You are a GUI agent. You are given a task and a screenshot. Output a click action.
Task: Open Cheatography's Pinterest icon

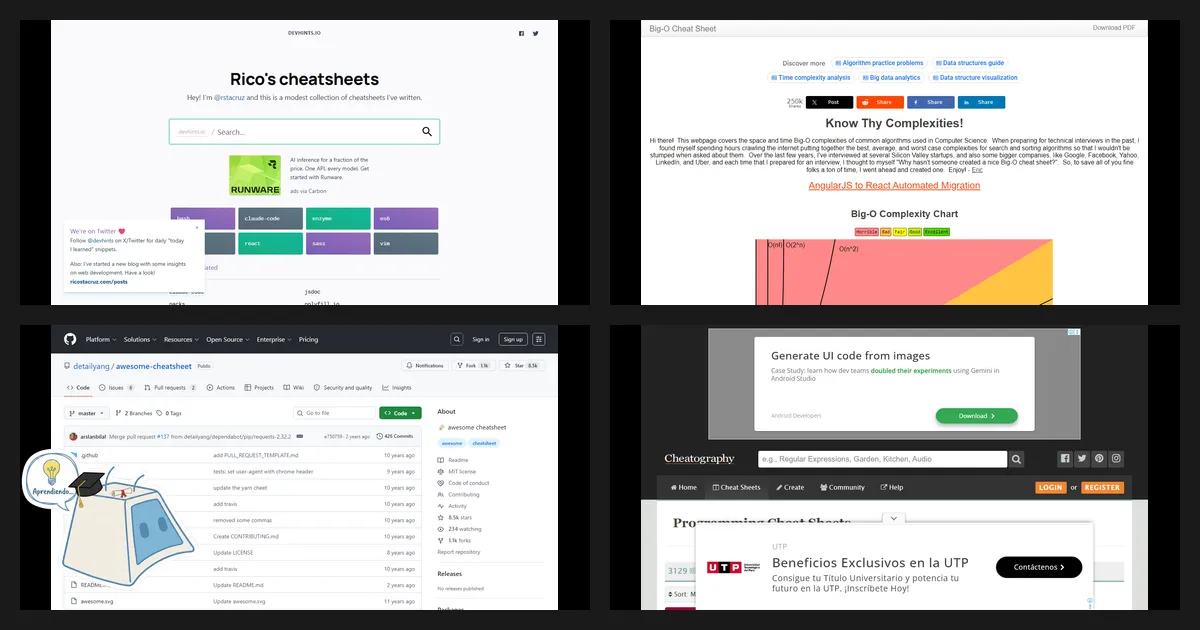point(1099,459)
